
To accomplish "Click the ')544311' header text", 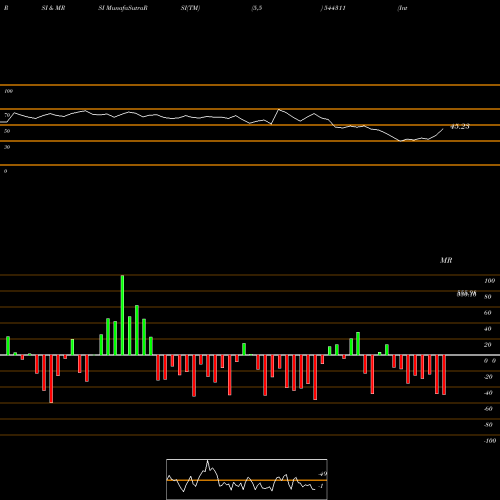I will tap(333, 8).
